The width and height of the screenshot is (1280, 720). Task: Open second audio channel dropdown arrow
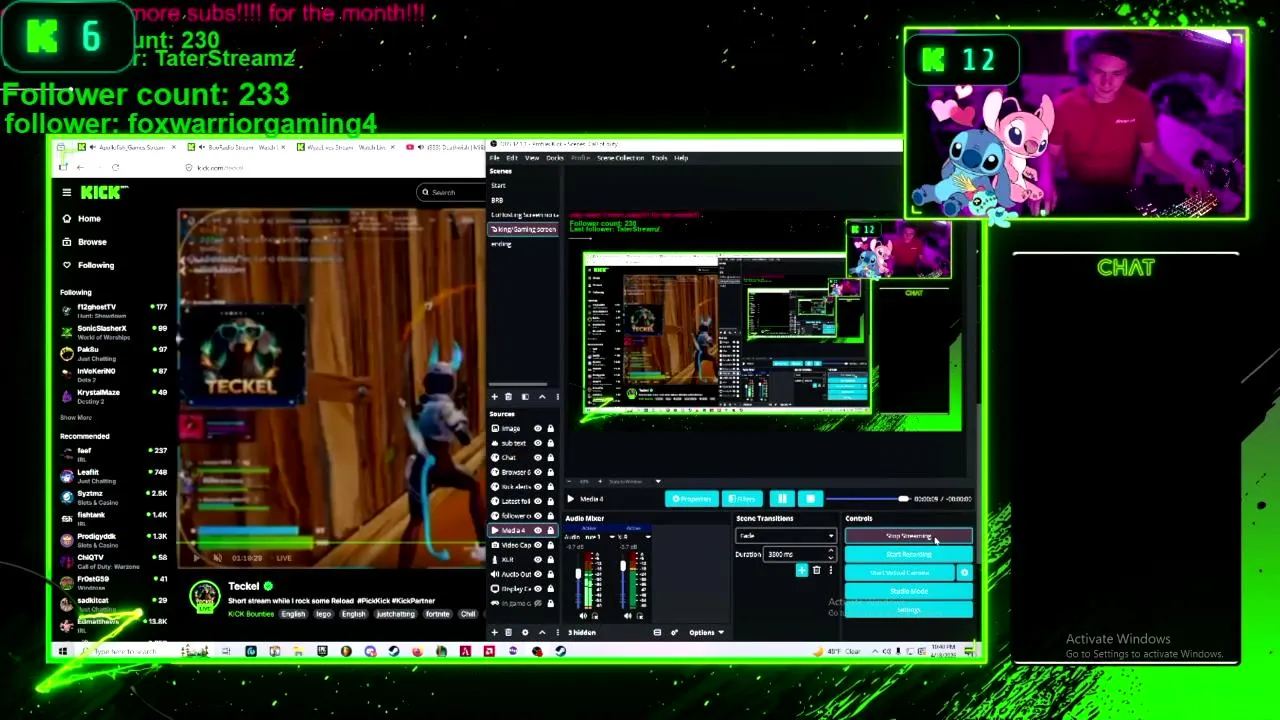pos(647,537)
